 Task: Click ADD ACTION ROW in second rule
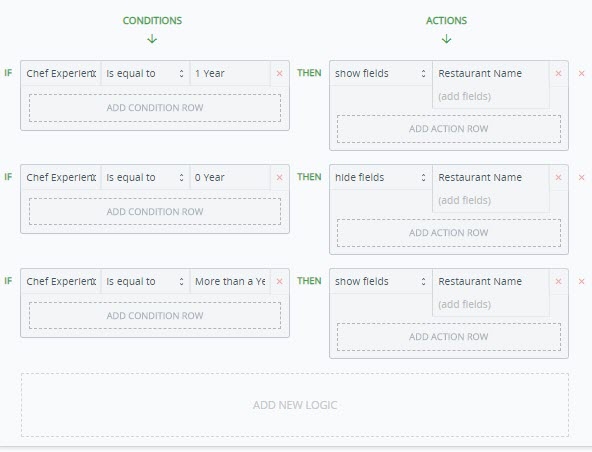coord(449,233)
